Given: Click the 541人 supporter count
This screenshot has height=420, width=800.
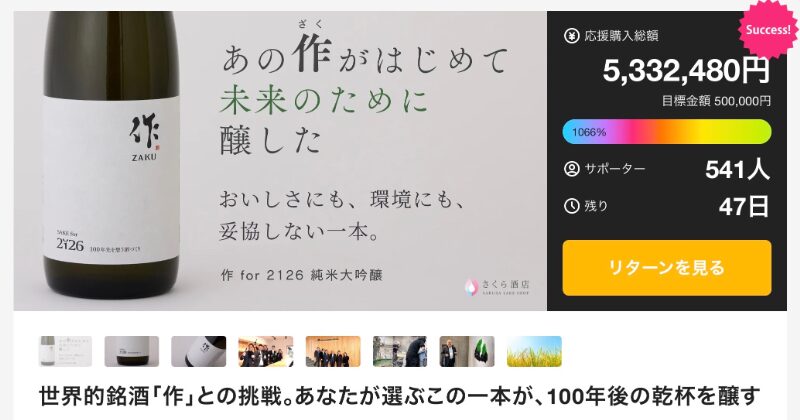Looking at the screenshot, I should [737, 169].
